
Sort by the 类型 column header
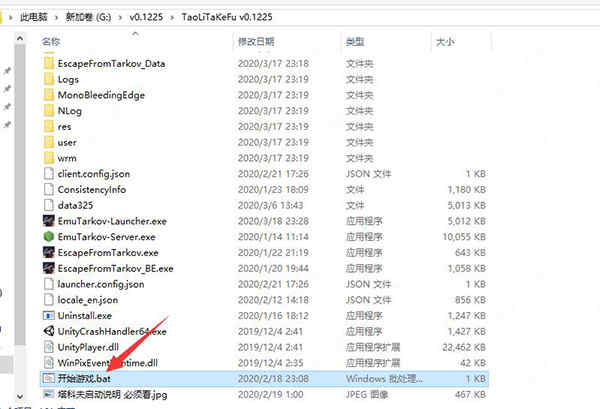coord(355,41)
